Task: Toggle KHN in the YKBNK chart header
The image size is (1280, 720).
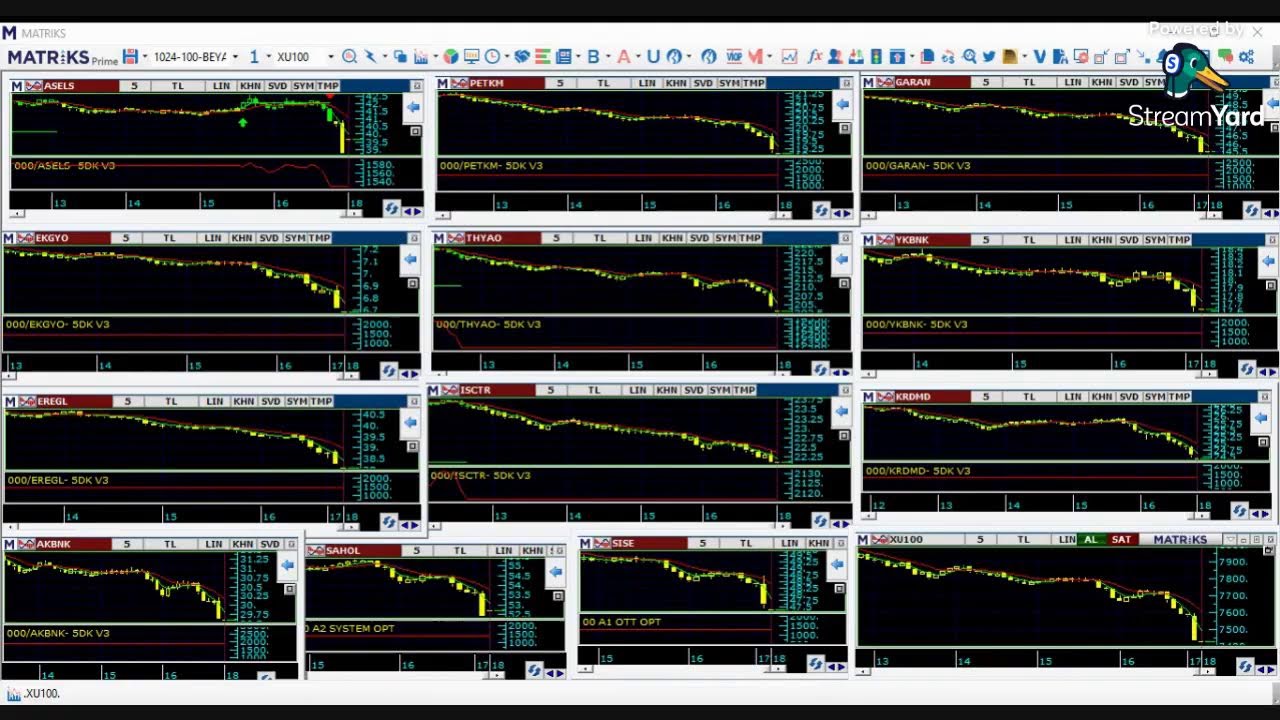Action: (1102, 240)
